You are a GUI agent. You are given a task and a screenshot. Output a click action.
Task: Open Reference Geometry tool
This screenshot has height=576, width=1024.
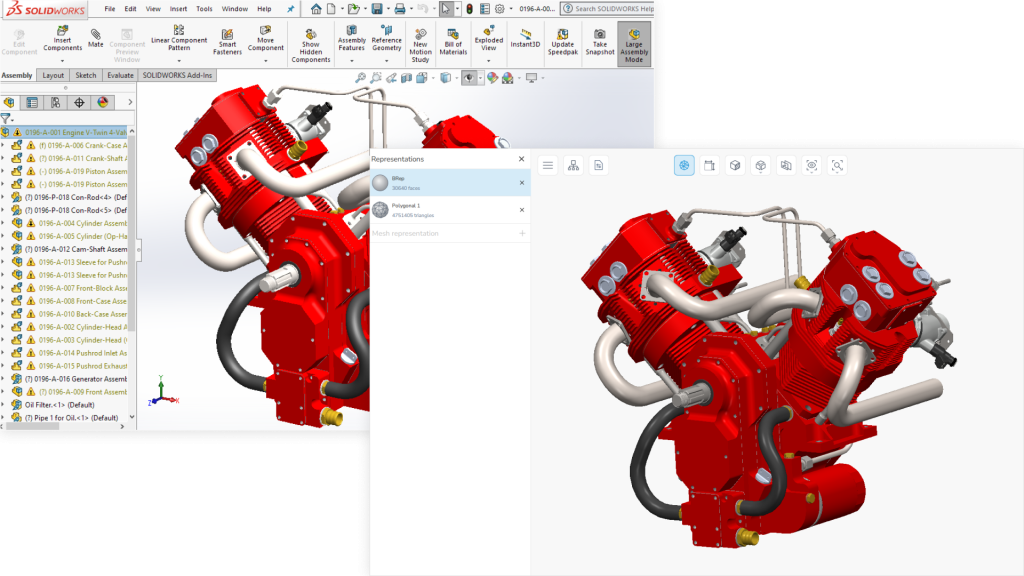387,39
